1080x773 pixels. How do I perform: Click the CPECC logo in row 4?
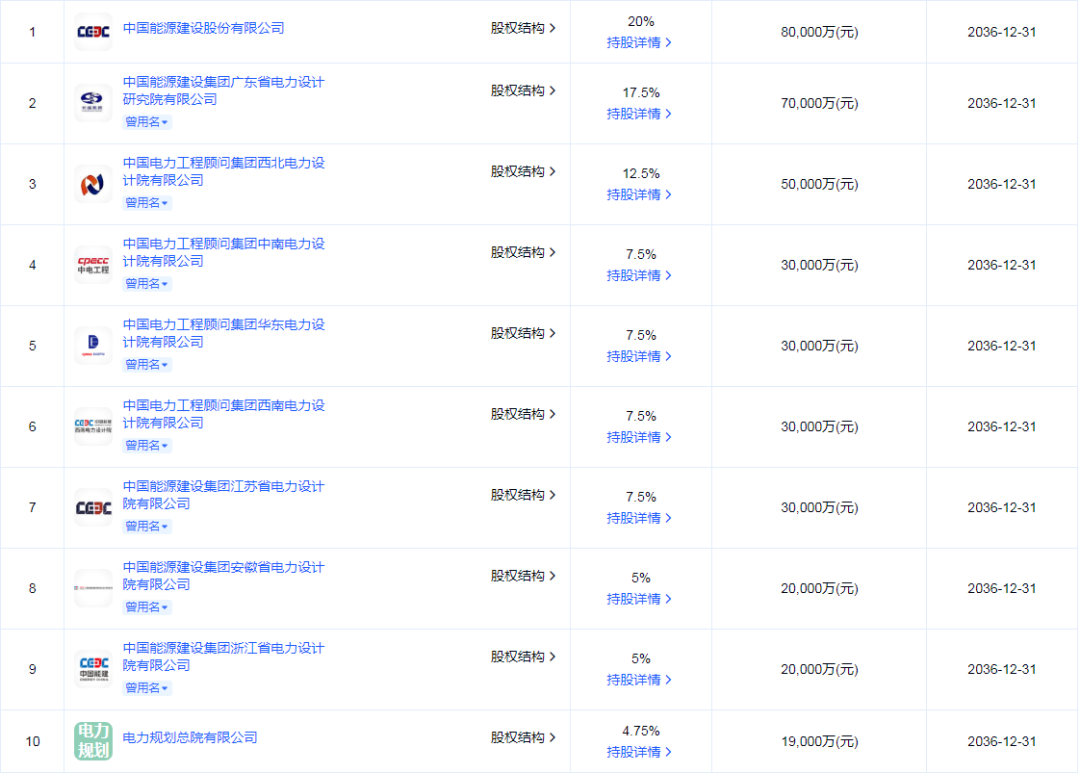click(93, 265)
